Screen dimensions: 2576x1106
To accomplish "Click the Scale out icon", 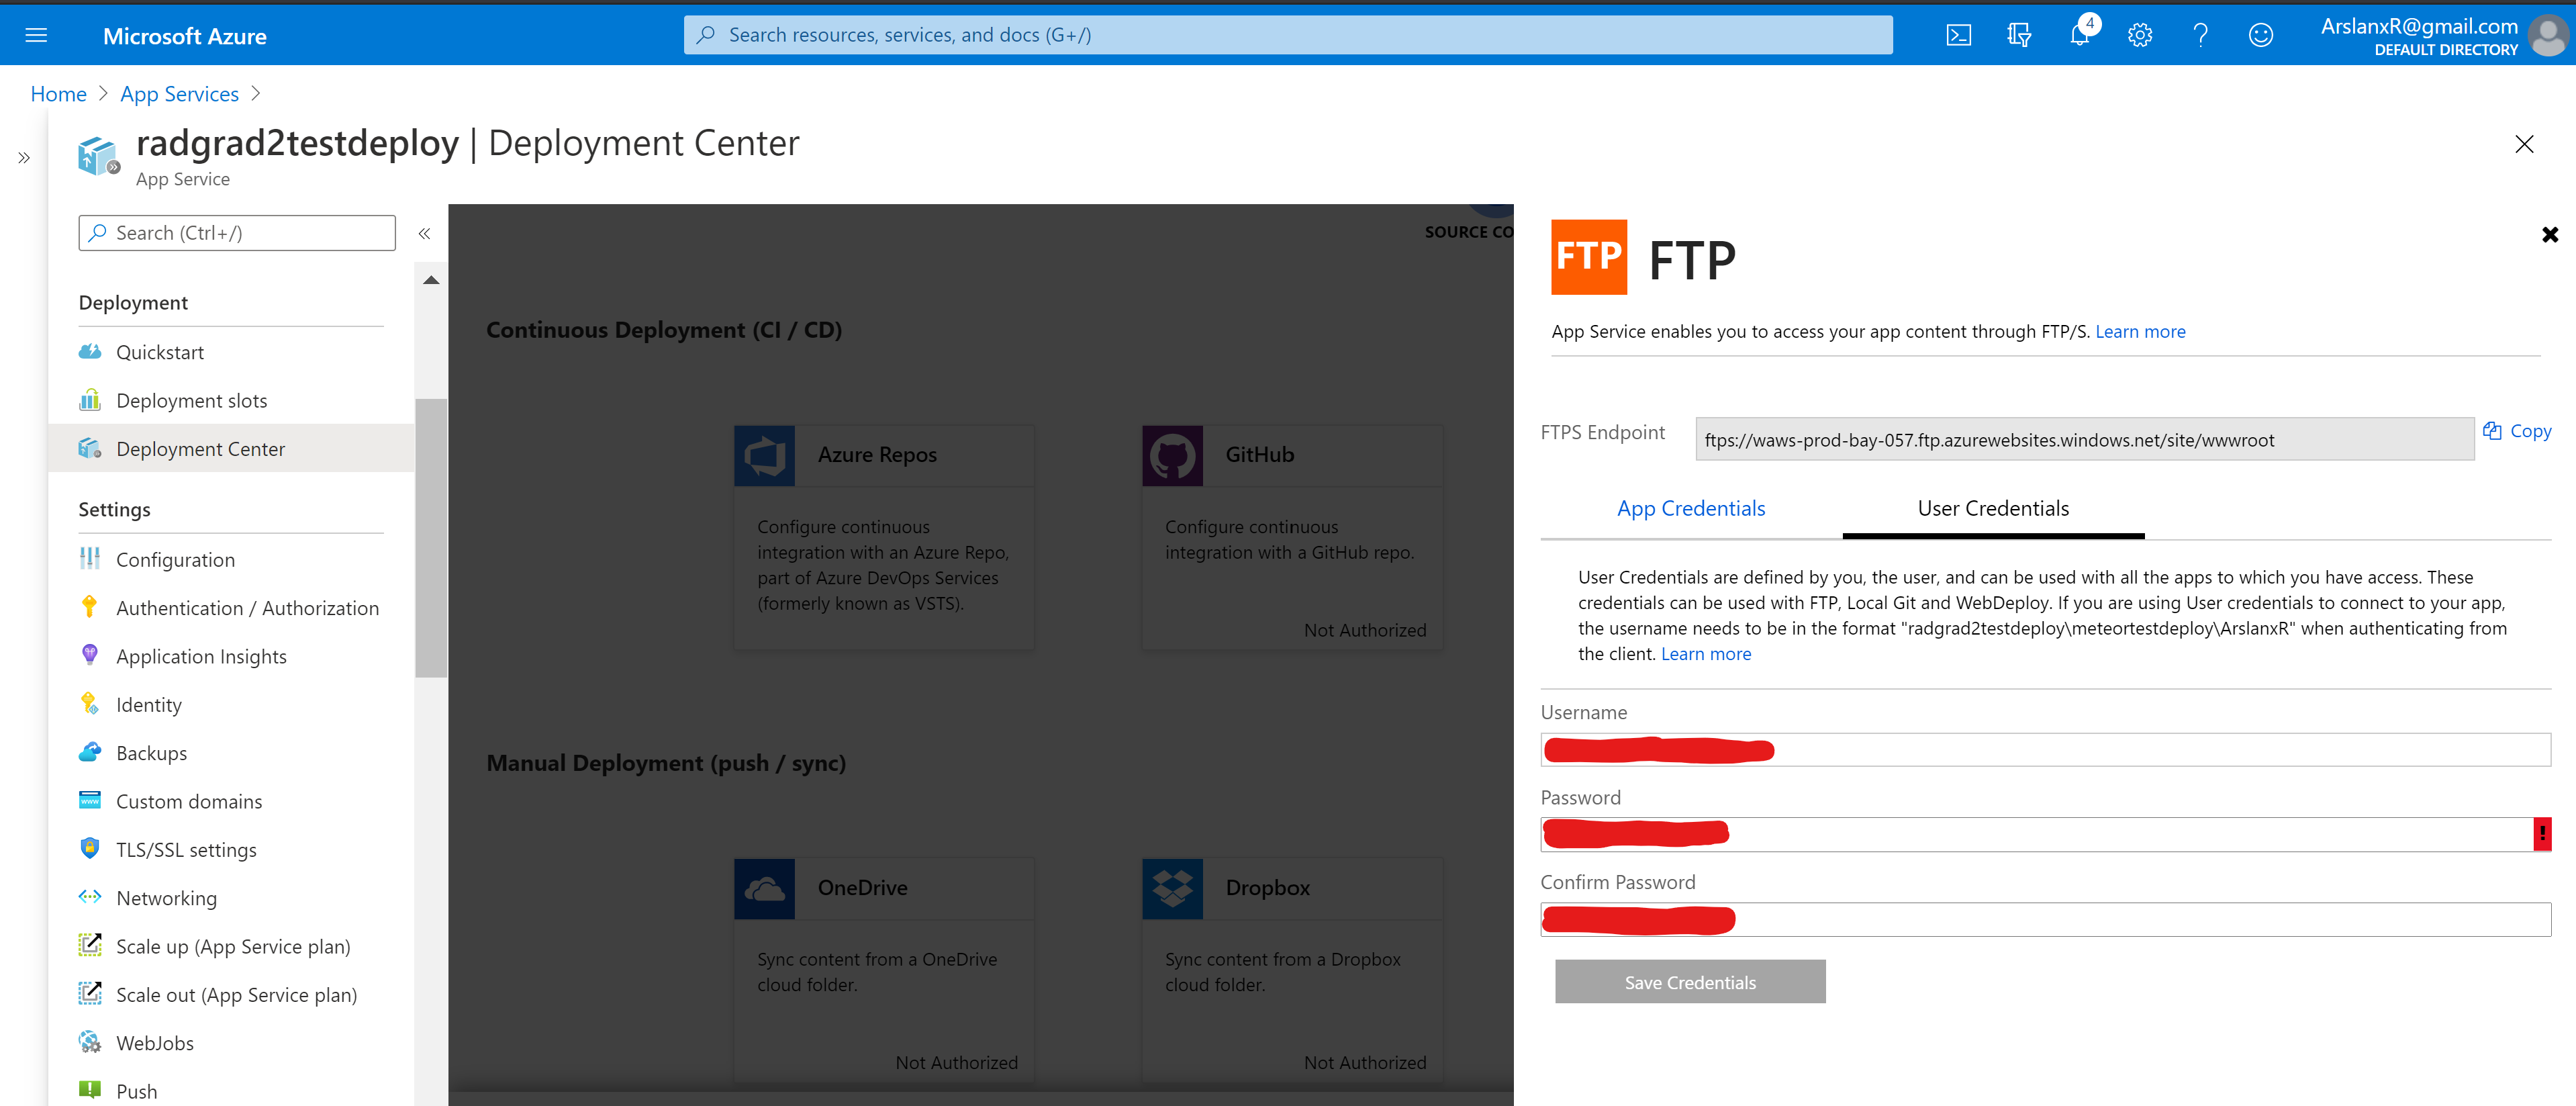I will (90, 994).
